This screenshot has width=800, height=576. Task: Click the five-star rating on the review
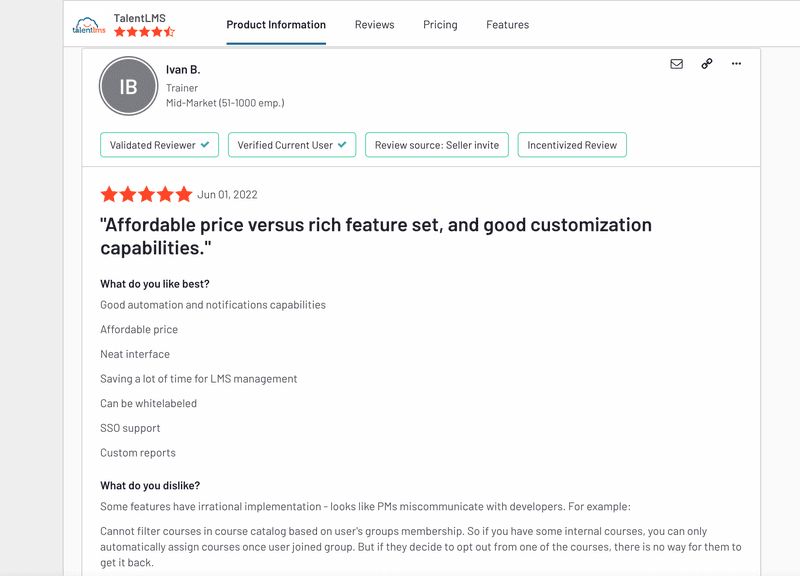click(x=145, y=194)
